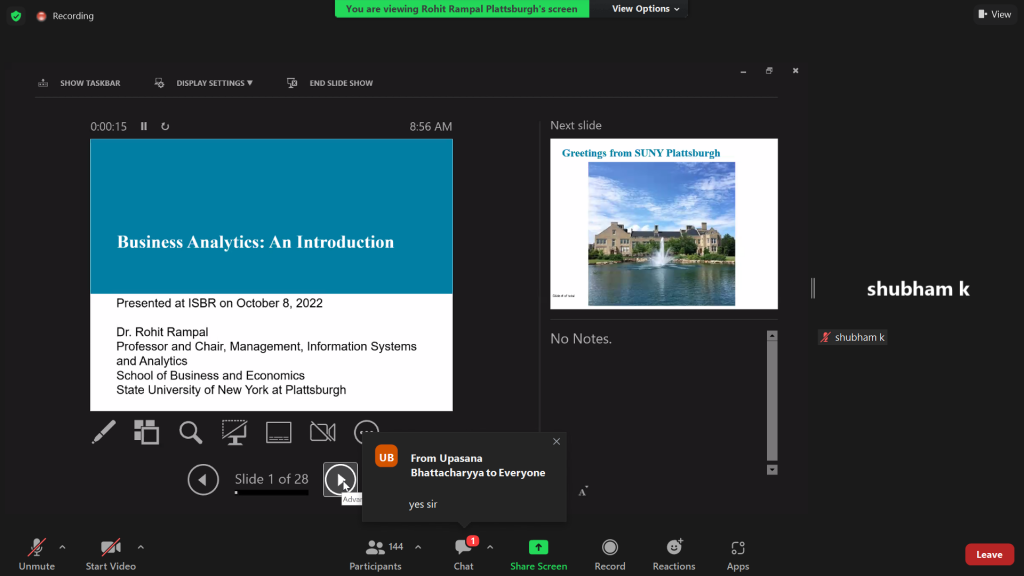This screenshot has height=576, width=1024.
Task: Unmute the microphone
Action: 37,554
